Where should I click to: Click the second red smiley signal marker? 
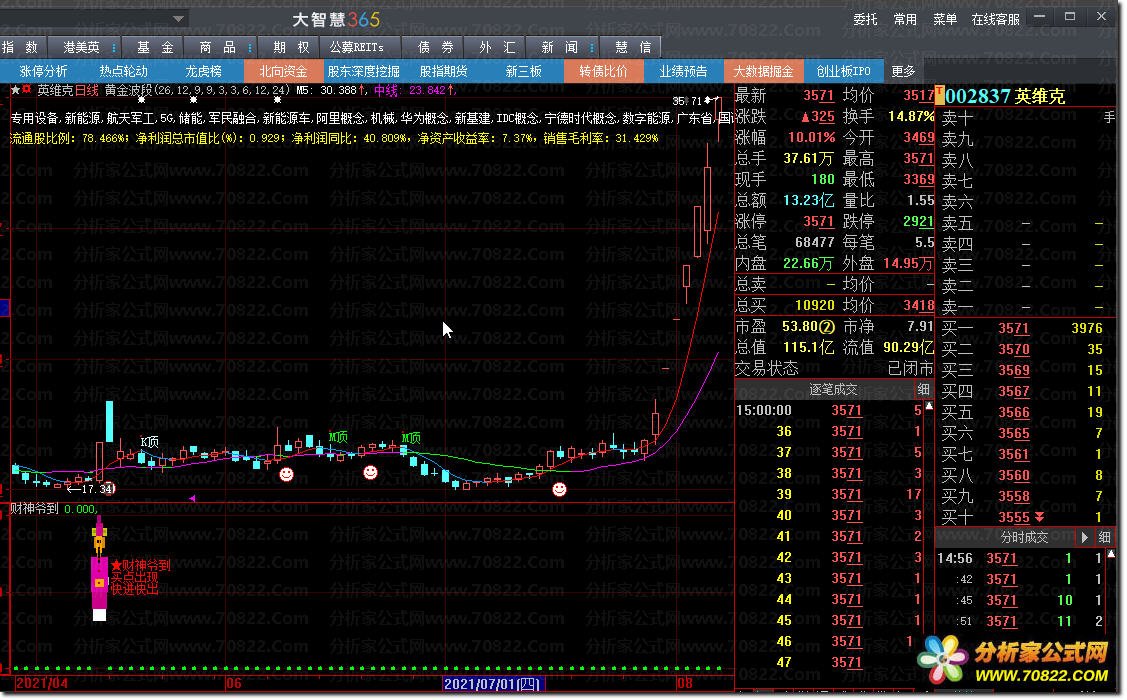(370, 472)
